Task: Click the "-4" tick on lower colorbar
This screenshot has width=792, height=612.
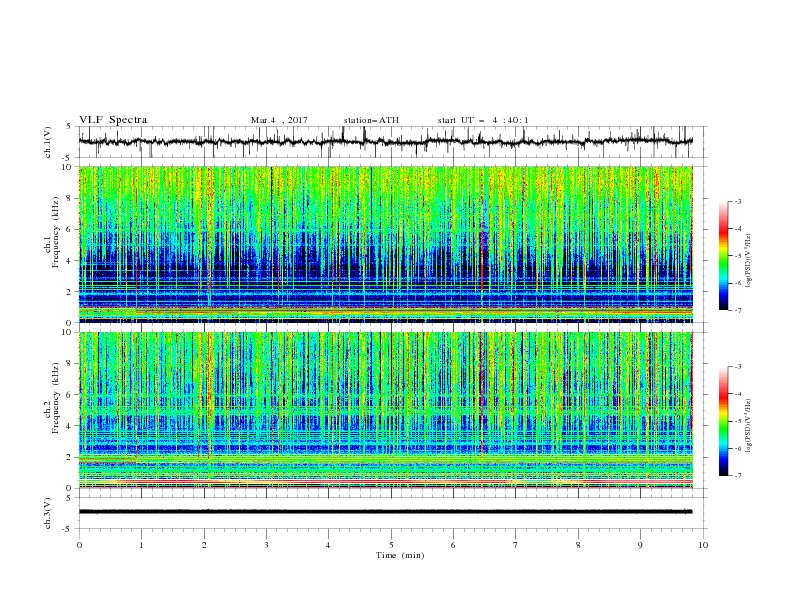Action: pos(738,394)
